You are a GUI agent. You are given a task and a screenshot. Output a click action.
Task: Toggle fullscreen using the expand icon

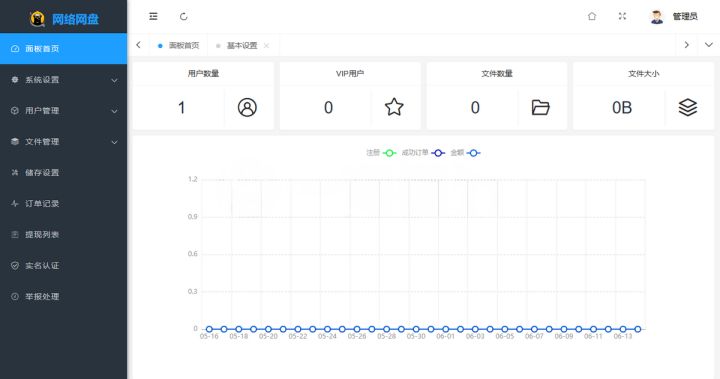(622, 17)
